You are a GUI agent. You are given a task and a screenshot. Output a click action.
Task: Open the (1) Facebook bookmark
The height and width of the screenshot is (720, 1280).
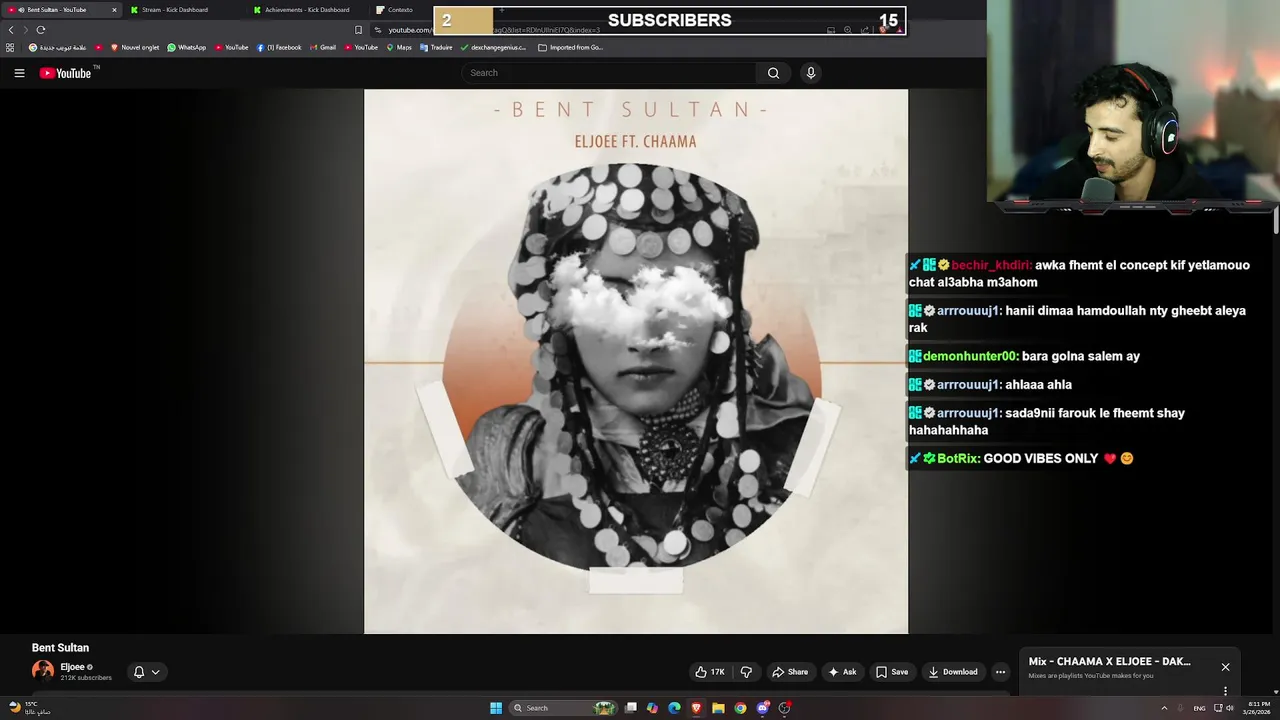(278, 47)
